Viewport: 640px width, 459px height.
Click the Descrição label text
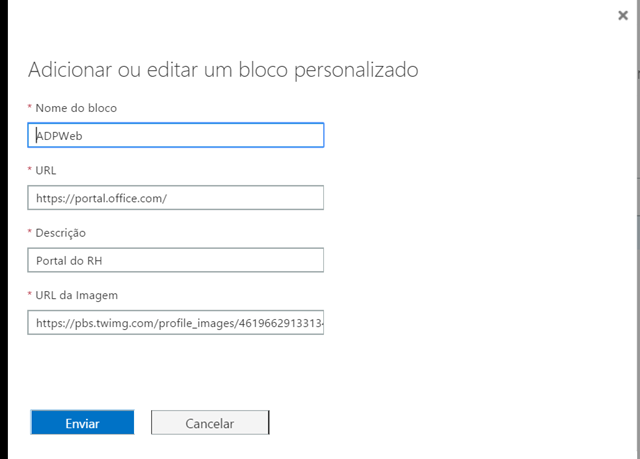tap(61, 233)
